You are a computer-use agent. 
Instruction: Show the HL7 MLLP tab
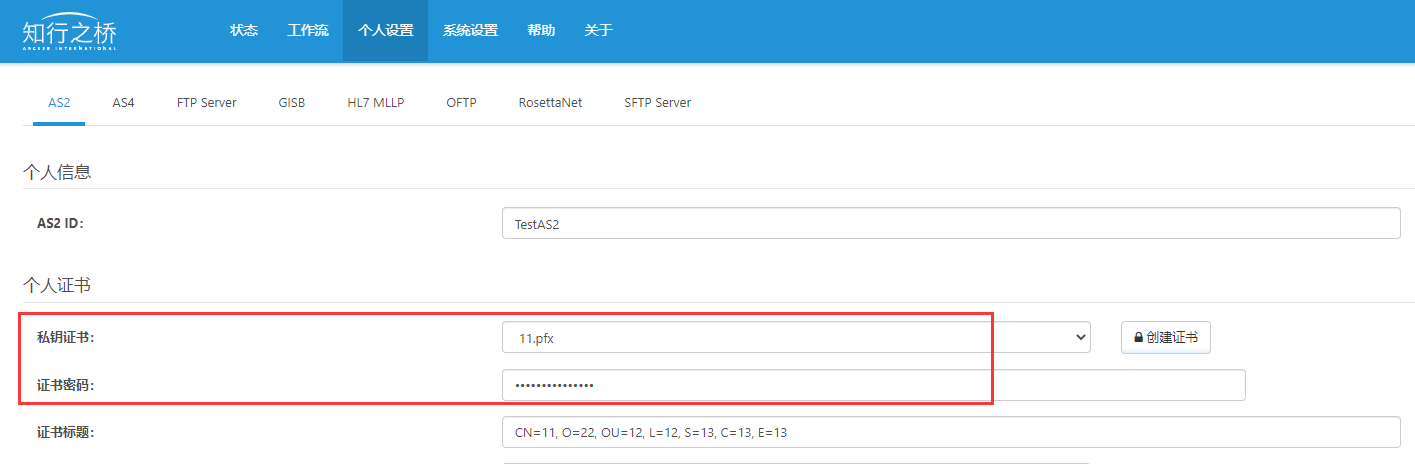pos(375,102)
